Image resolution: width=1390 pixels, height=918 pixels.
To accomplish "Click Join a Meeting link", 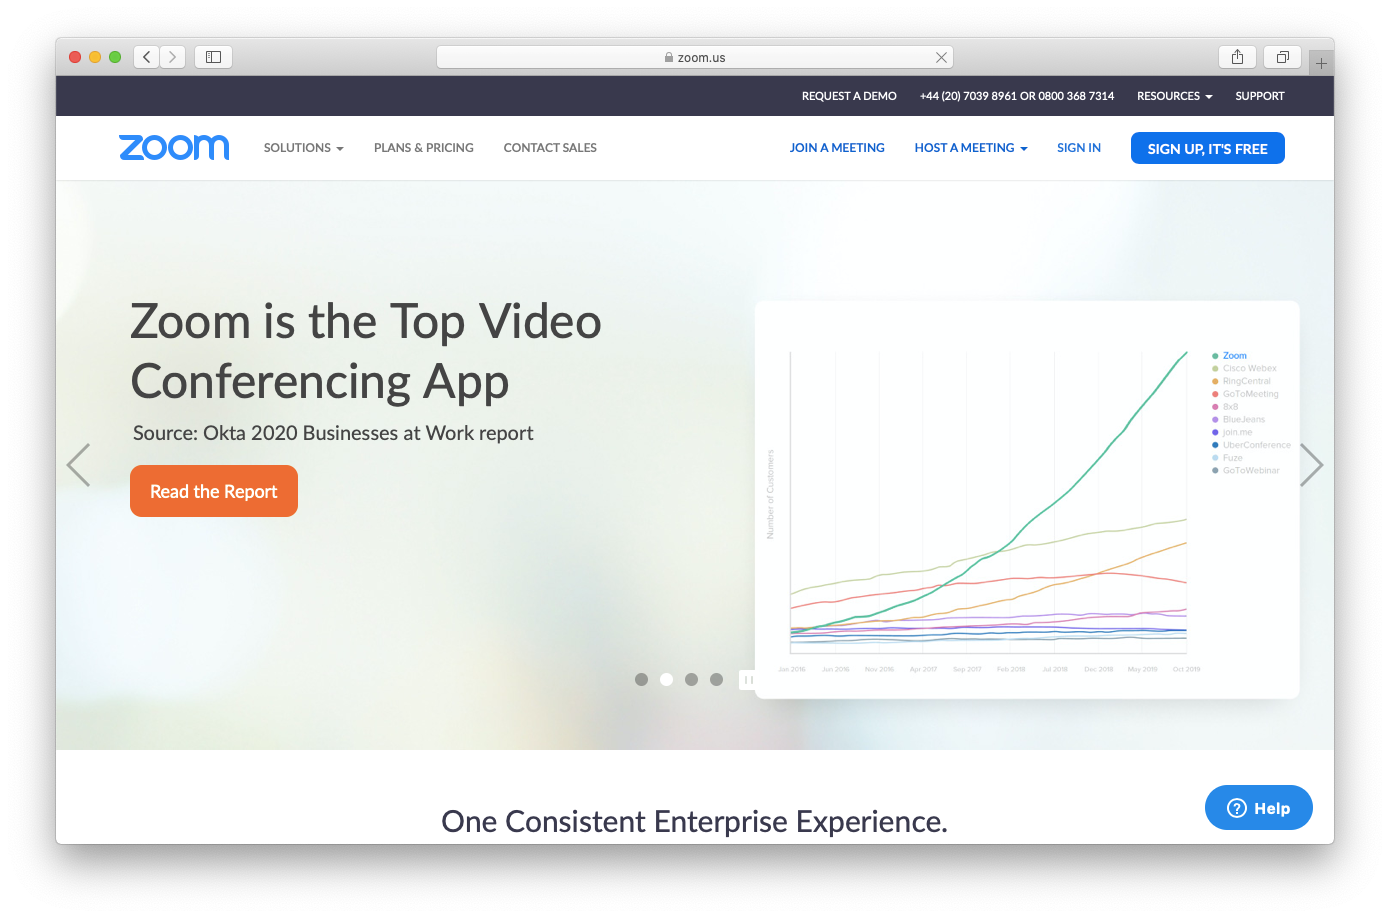I will click(837, 148).
